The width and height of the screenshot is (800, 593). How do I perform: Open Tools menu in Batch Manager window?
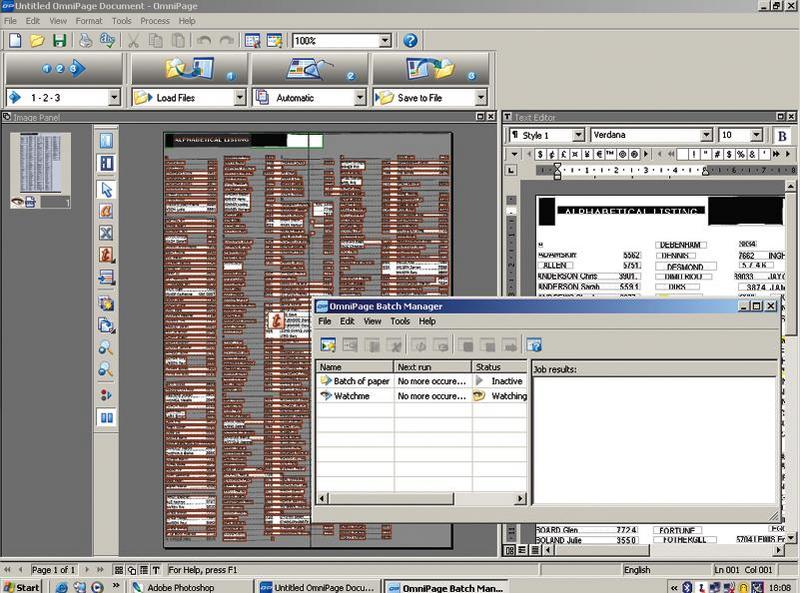pos(400,321)
